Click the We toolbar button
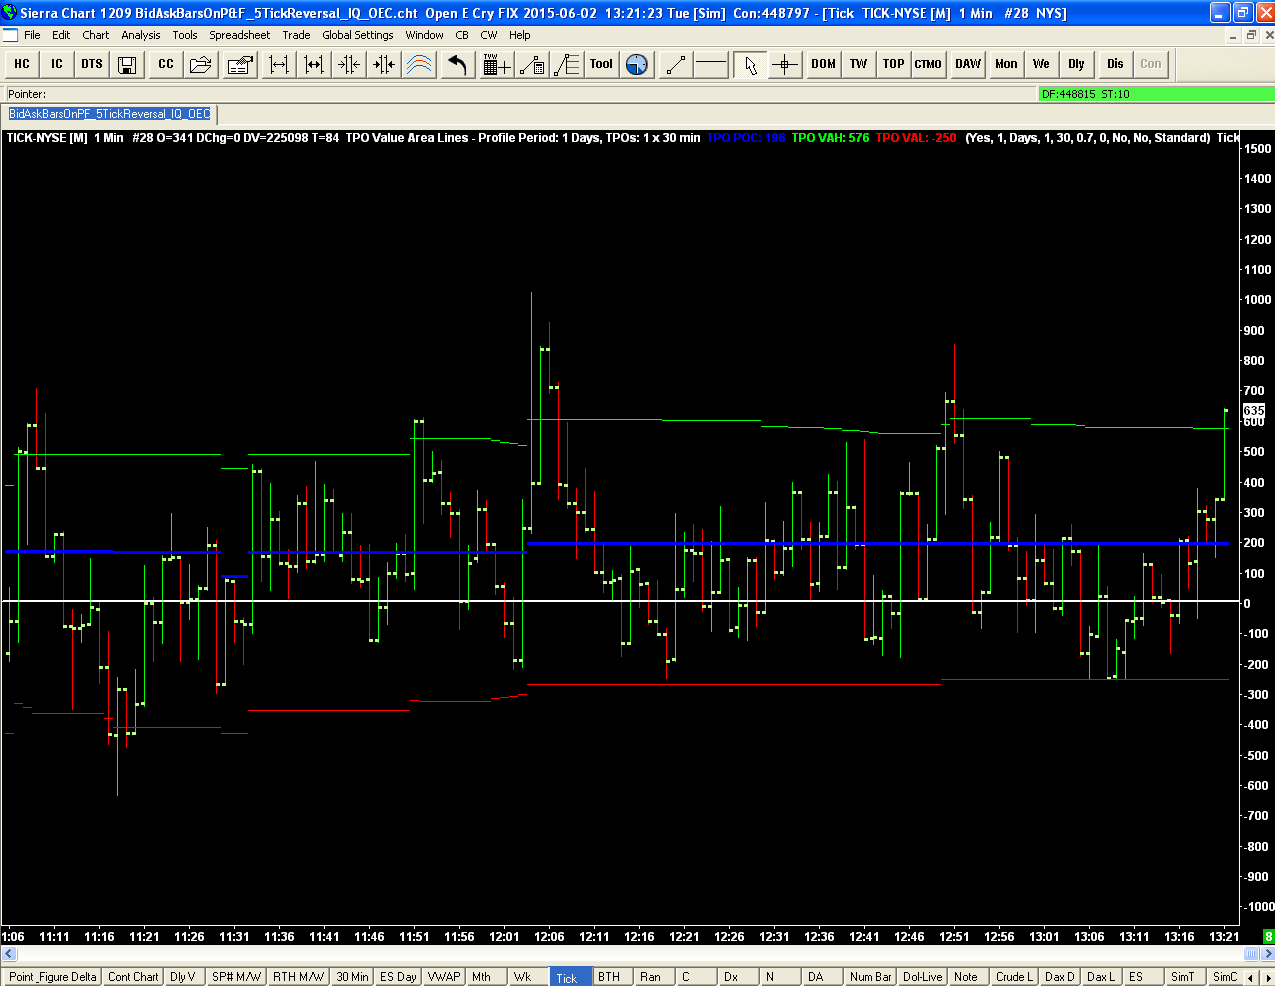 coord(1042,64)
